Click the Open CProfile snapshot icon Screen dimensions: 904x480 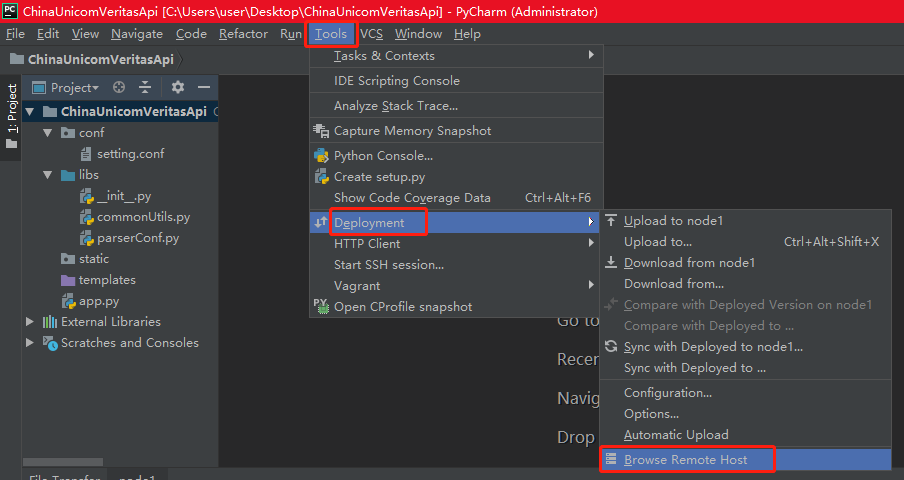[321, 307]
